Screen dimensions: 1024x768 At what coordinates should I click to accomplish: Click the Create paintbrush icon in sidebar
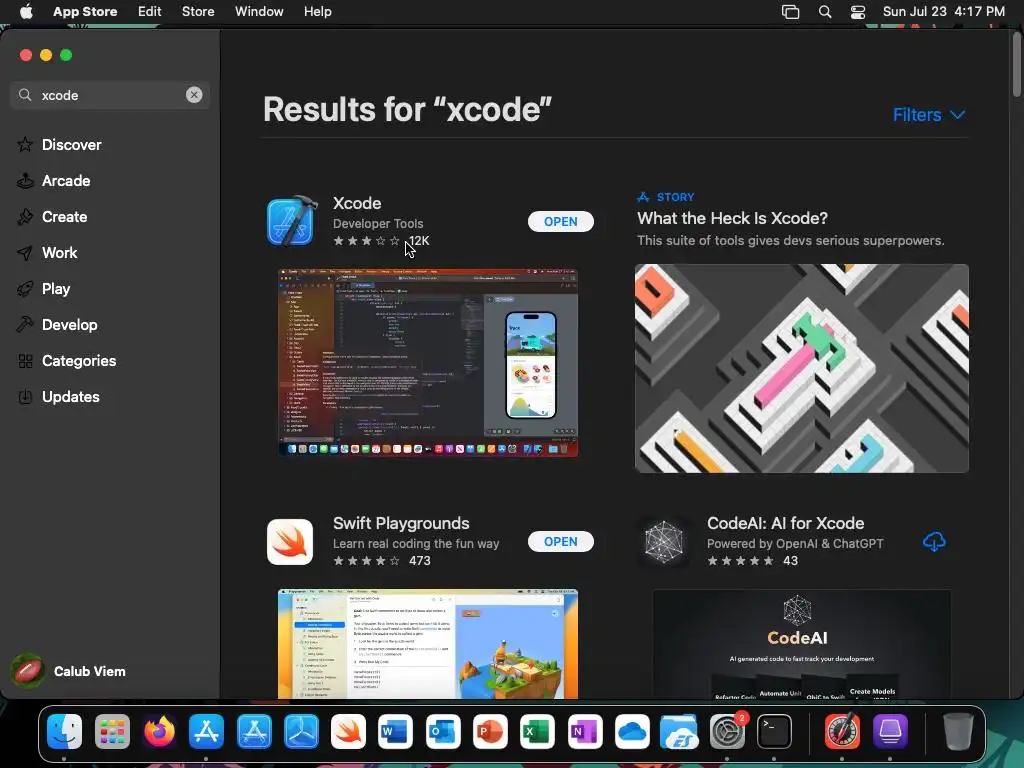tap(25, 216)
